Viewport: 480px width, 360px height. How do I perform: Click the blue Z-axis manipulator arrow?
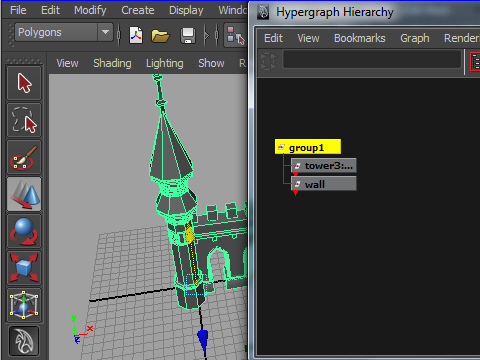[203, 340]
